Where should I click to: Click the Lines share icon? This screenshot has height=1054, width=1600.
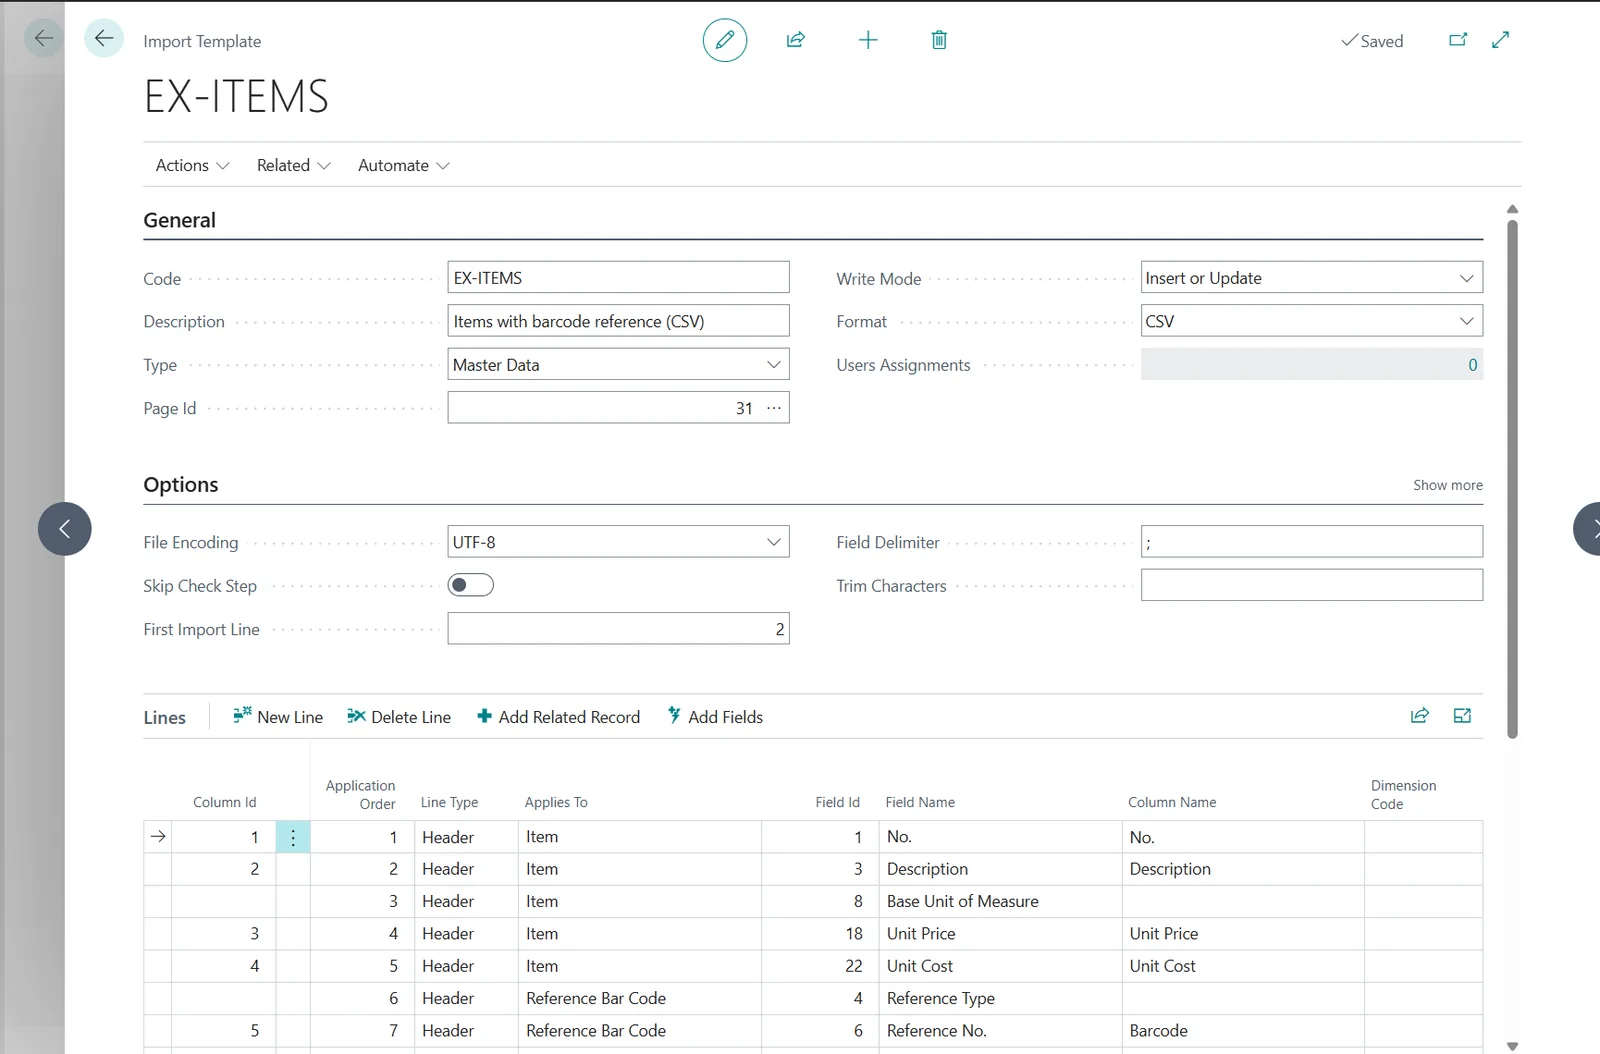coord(1420,716)
